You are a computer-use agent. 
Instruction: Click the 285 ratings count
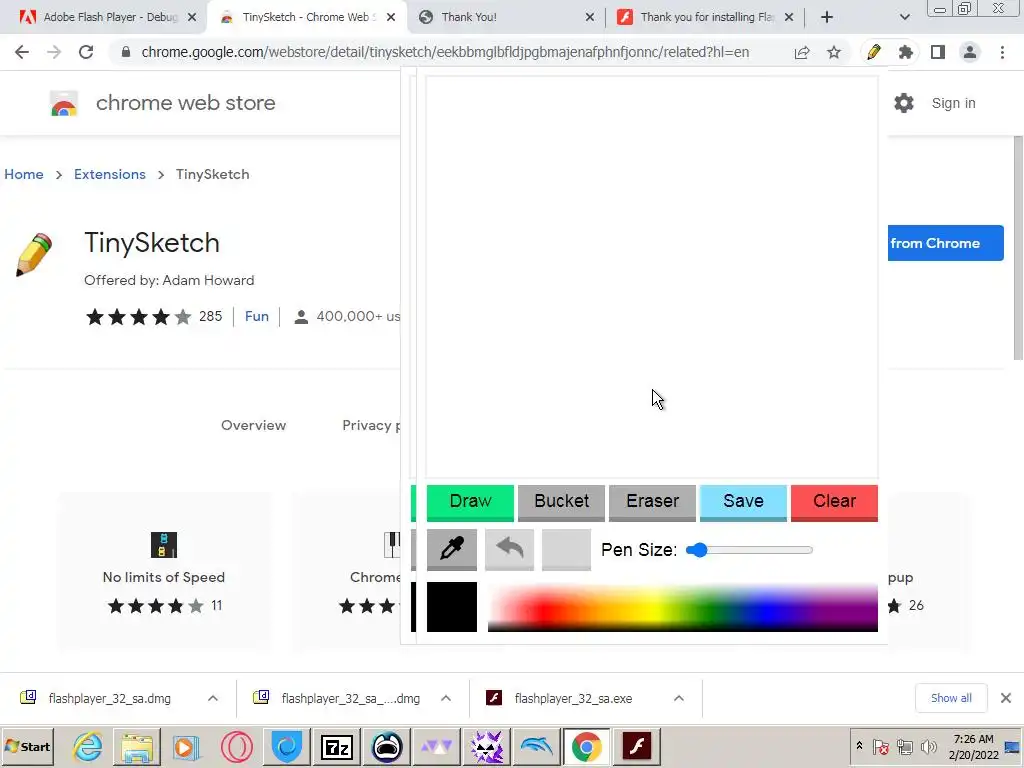(x=210, y=316)
